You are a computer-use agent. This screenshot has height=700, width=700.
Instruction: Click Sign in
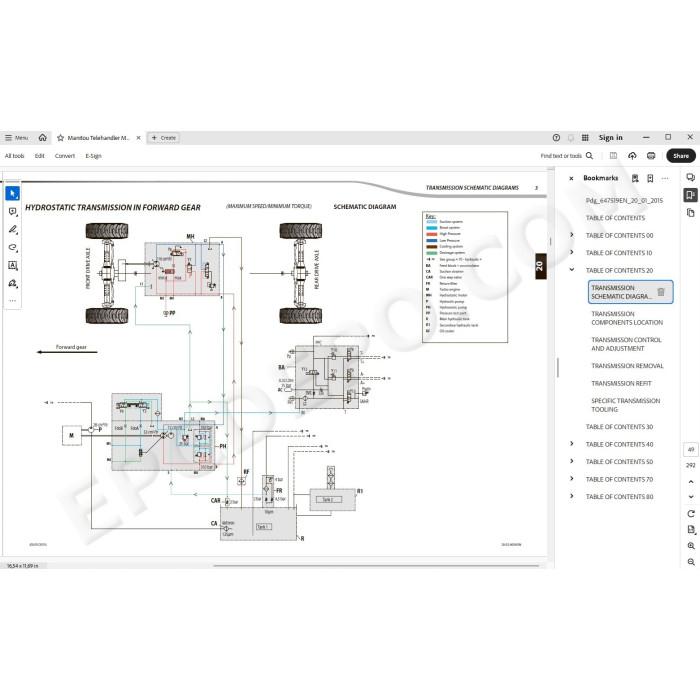(x=610, y=138)
